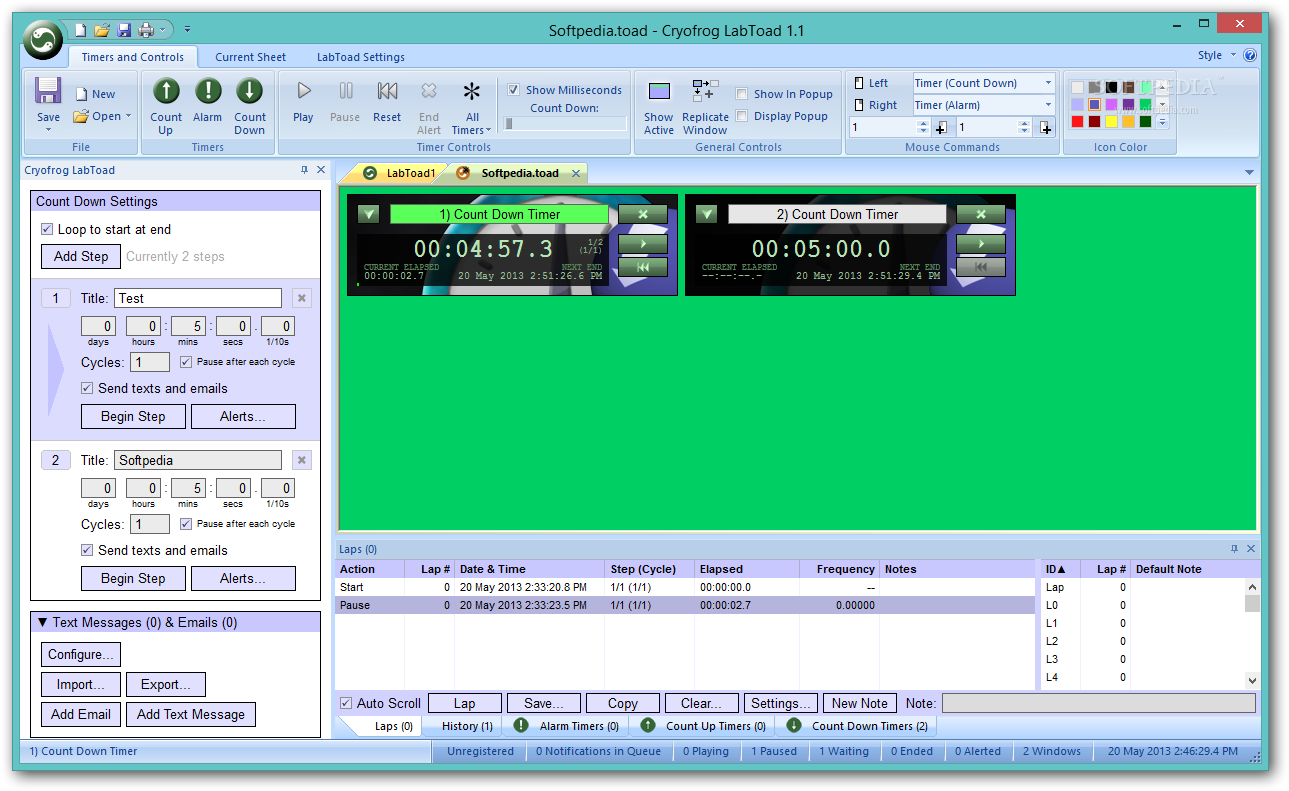Screen dimensions: 1289x791
Task: Click the new document icon in quick access toolbar
Action: (81, 30)
